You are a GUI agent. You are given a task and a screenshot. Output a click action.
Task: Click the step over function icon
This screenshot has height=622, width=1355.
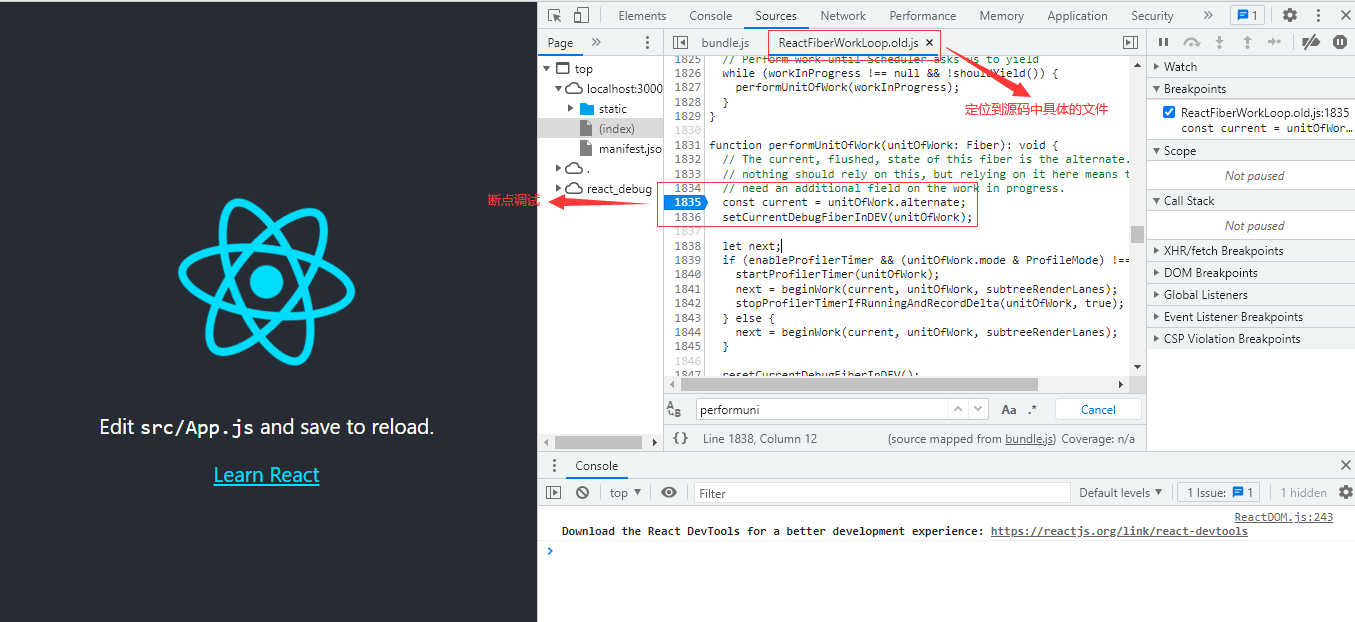click(x=1191, y=42)
